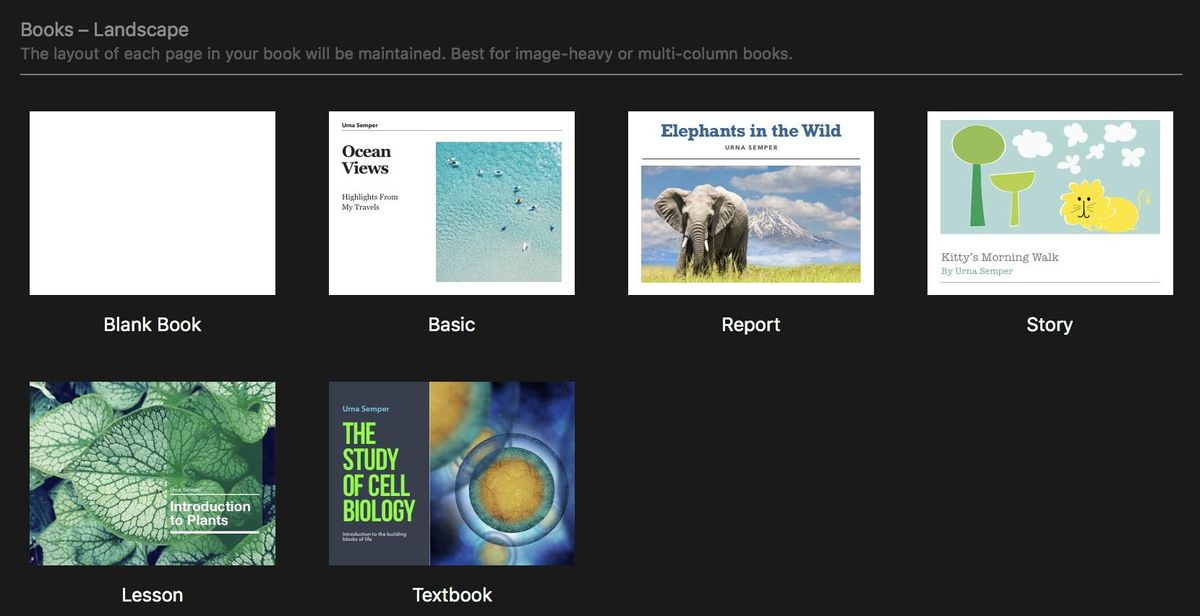Click the Basic label under its thumbnail
This screenshot has width=1200, height=616.
[451, 324]
